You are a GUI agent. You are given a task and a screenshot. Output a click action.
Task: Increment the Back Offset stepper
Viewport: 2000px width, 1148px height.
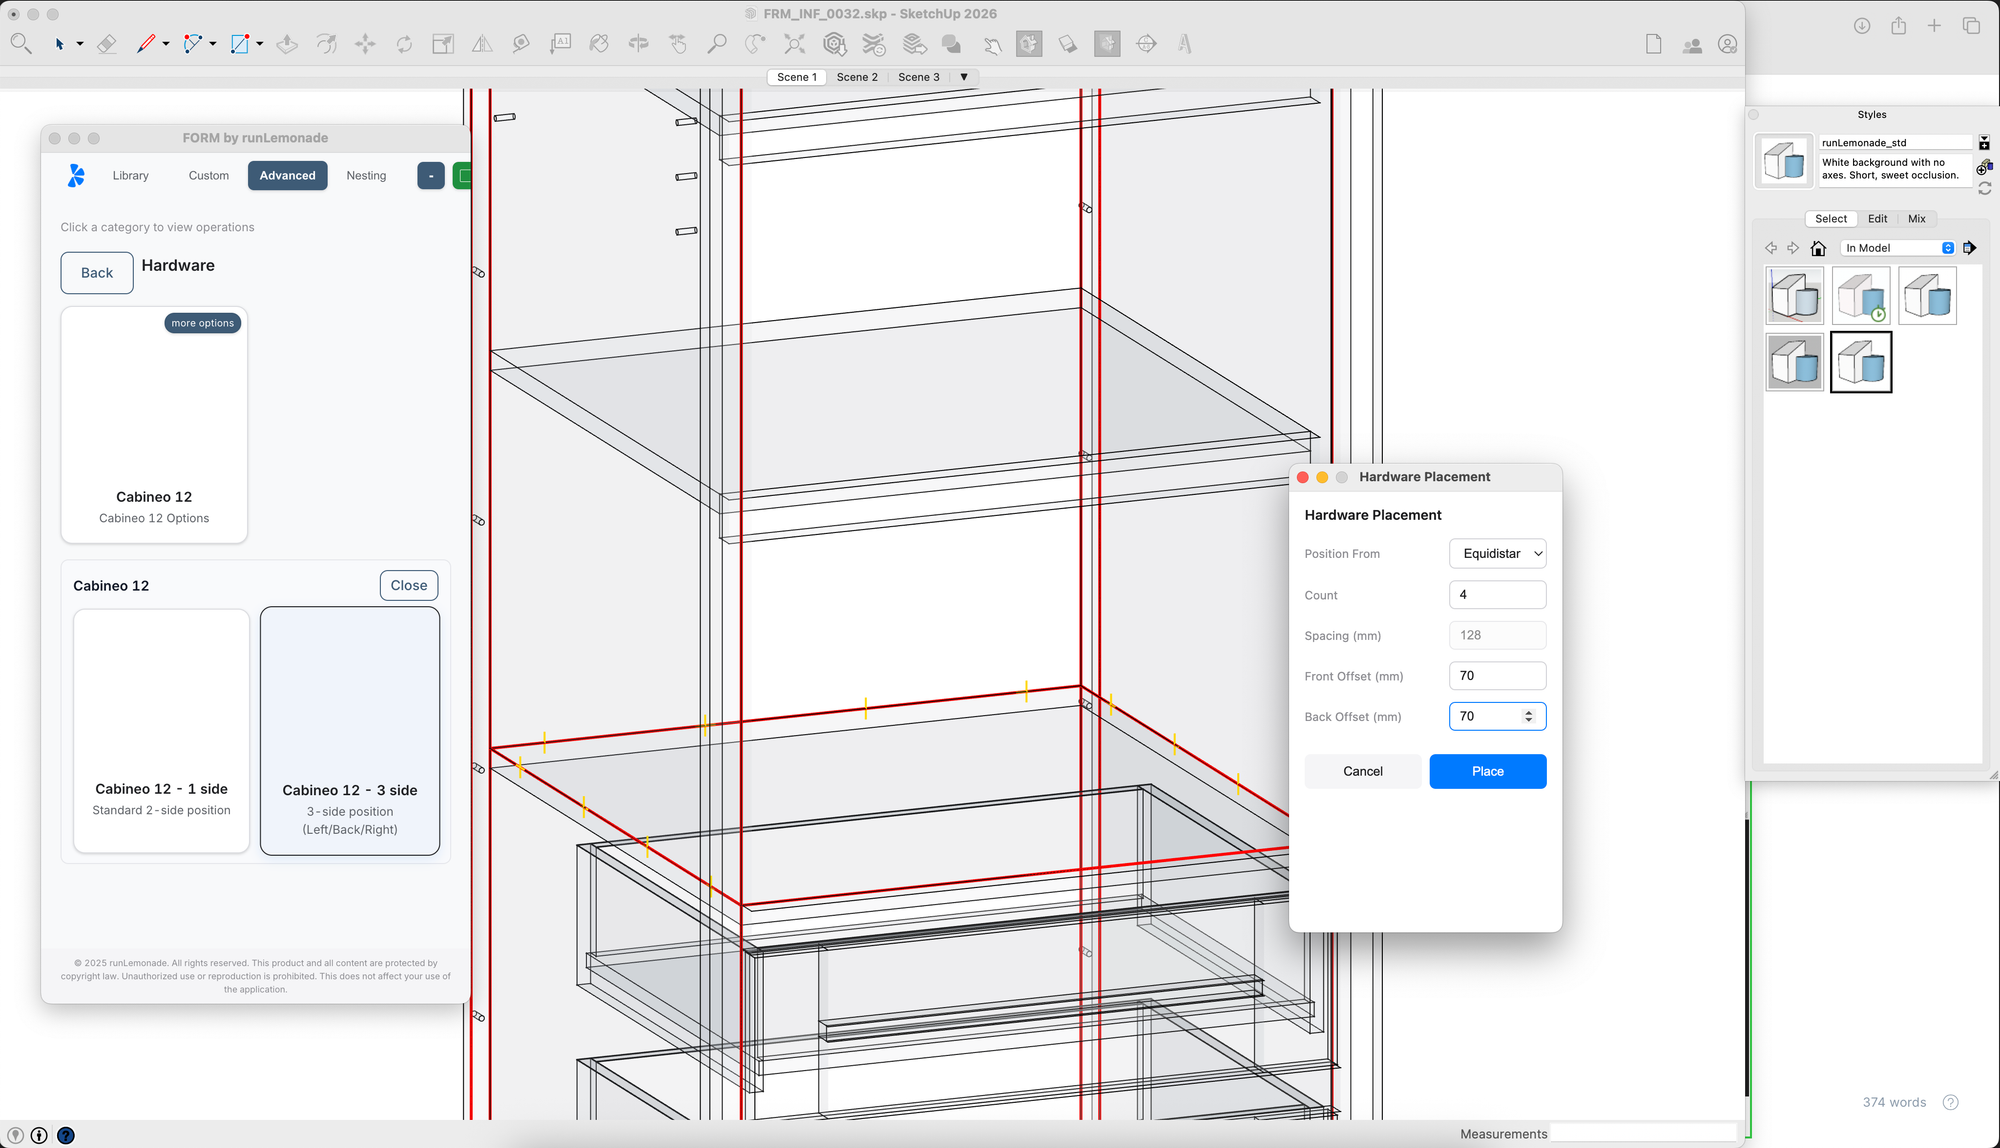point(1528,712)
